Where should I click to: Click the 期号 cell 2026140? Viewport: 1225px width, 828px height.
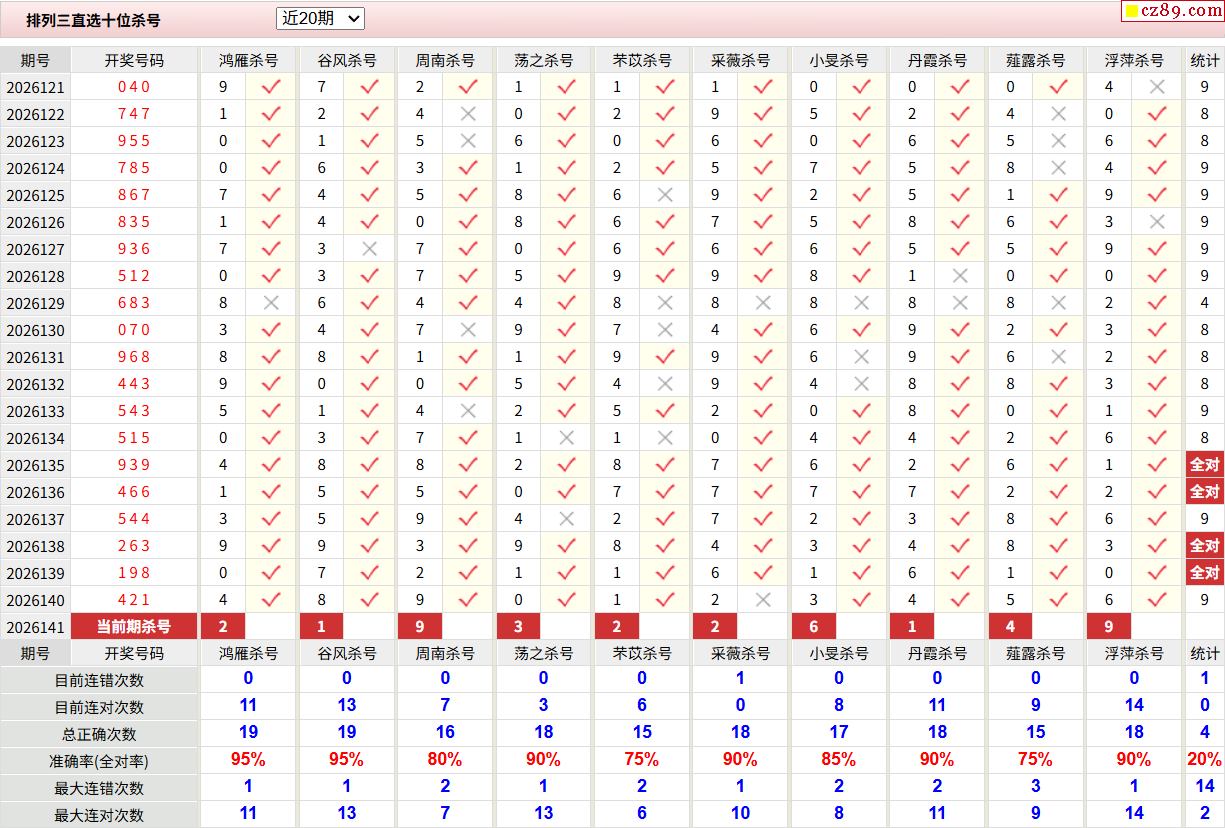[x=36, y=600]
